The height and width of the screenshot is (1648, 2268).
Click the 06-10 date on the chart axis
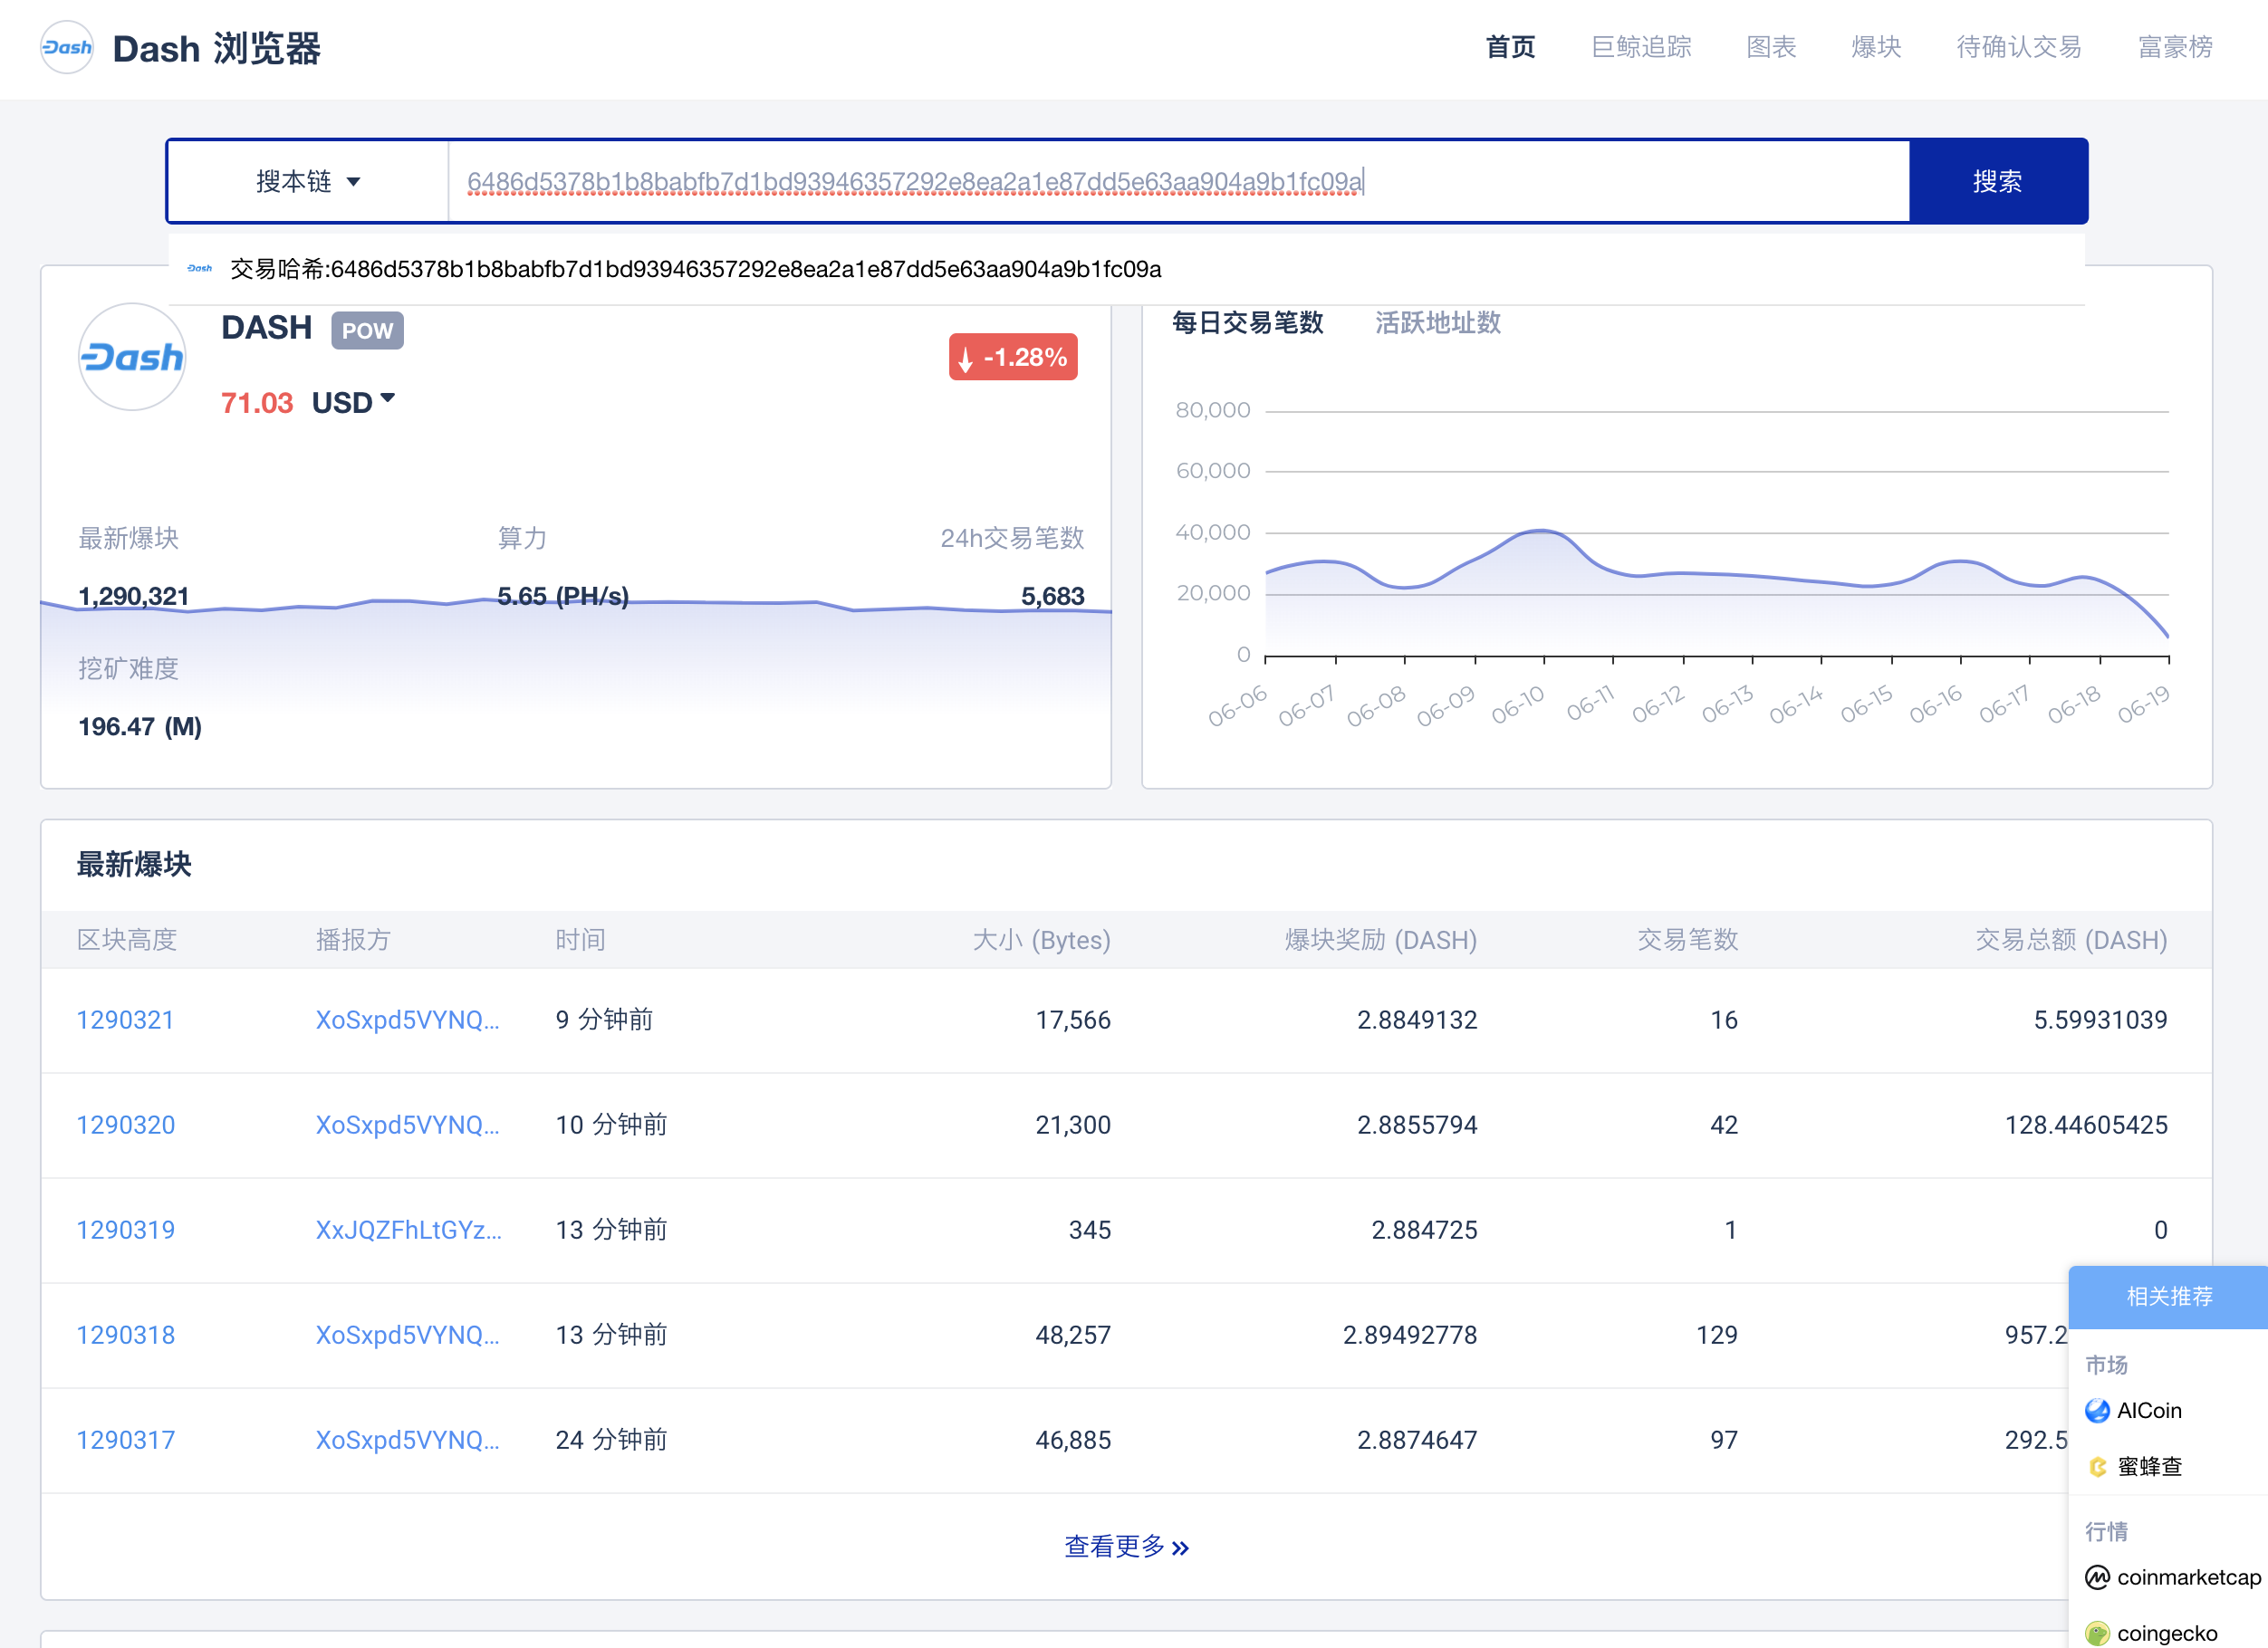(1517, 705)
